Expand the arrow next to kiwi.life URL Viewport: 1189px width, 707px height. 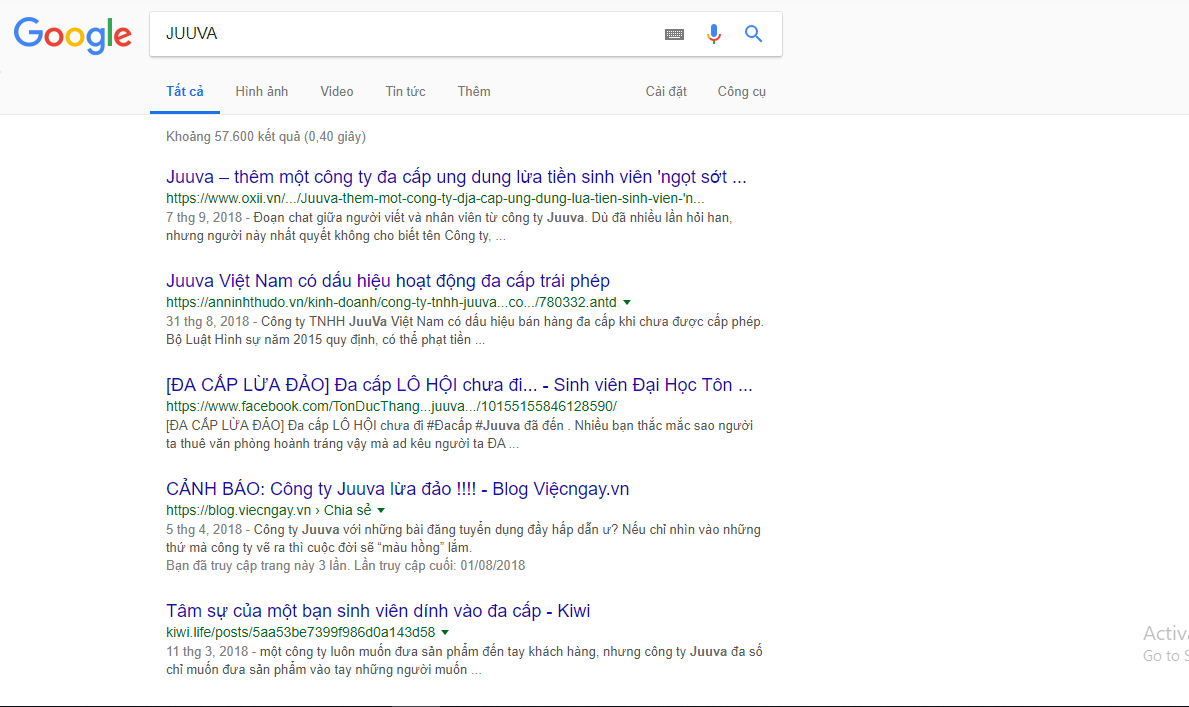[445, 632]
